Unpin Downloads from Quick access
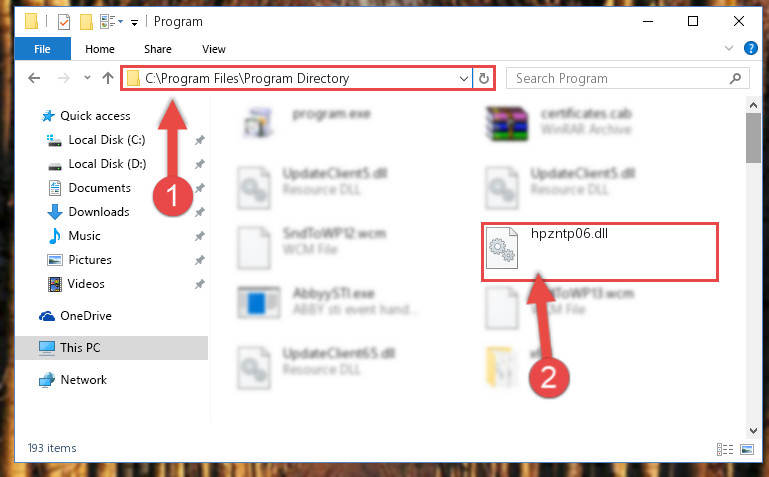The width and height of the screenshot is (769, 477). 200,212
